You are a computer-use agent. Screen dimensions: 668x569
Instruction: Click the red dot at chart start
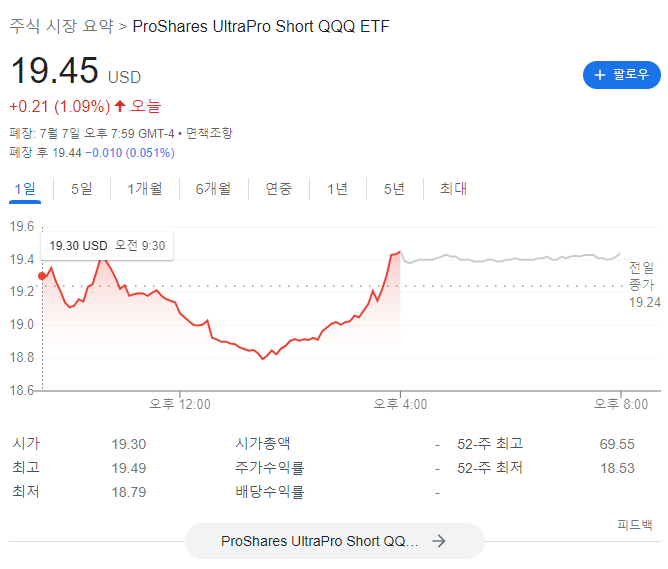click(42, 276)
